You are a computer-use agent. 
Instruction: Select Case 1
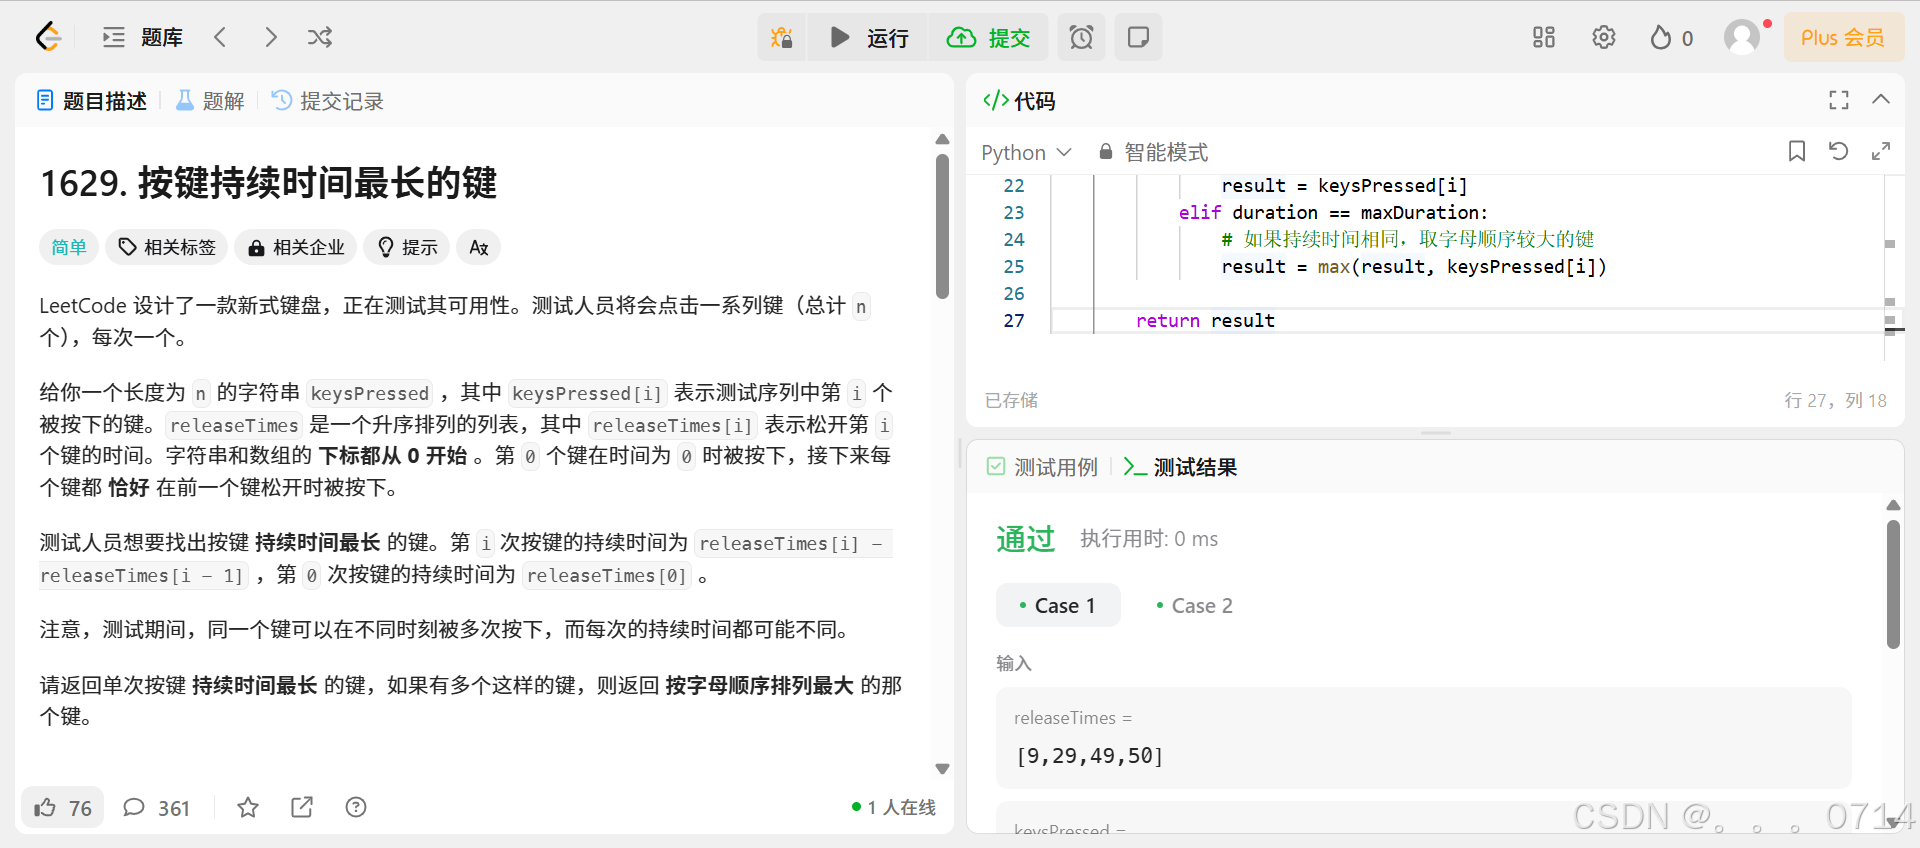(x=1058, y=606)
